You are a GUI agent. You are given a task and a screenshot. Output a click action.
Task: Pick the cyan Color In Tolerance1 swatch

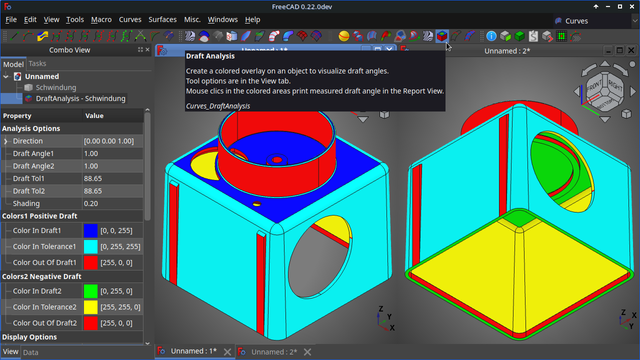(91, 247)
